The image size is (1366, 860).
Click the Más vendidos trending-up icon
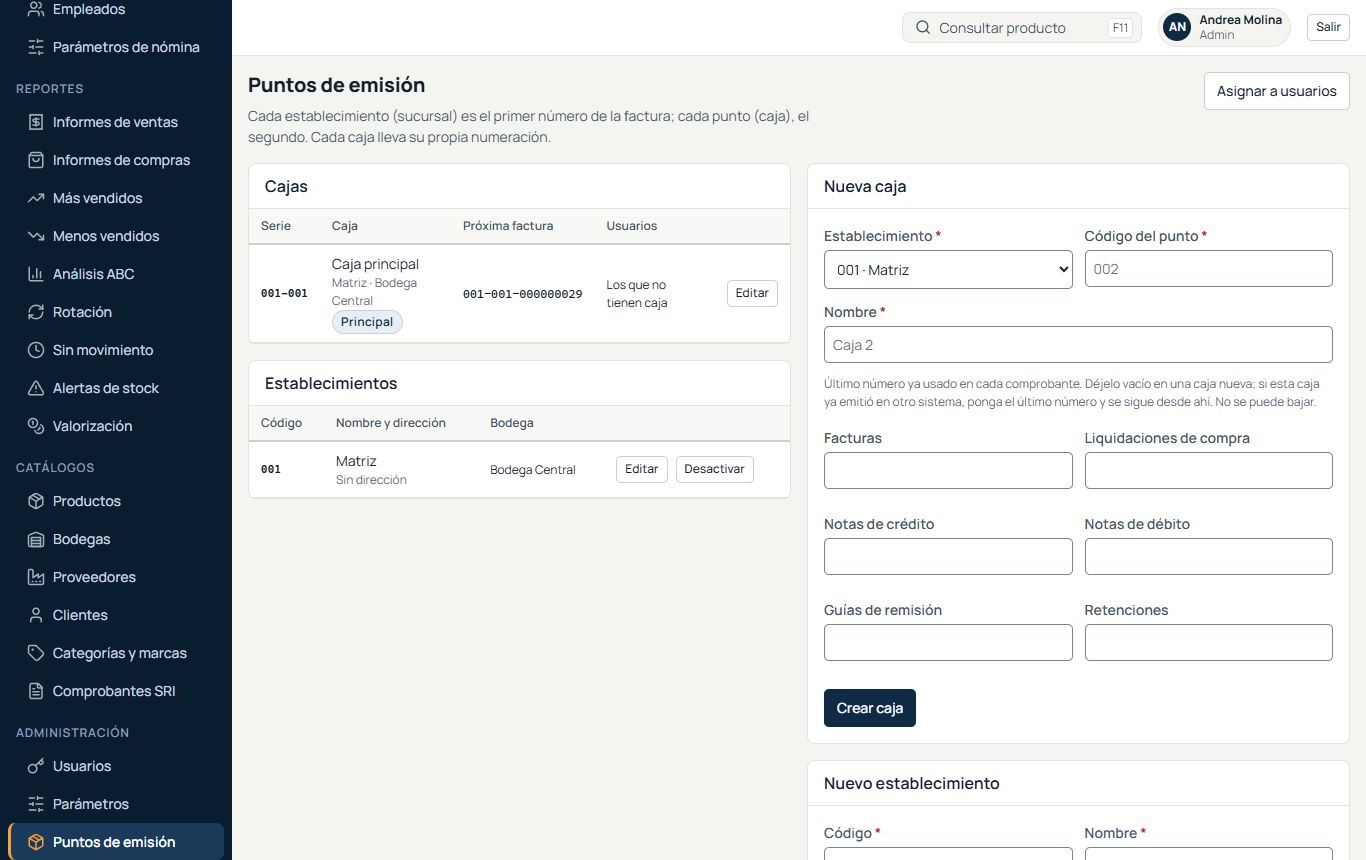(x=36, y=198)
